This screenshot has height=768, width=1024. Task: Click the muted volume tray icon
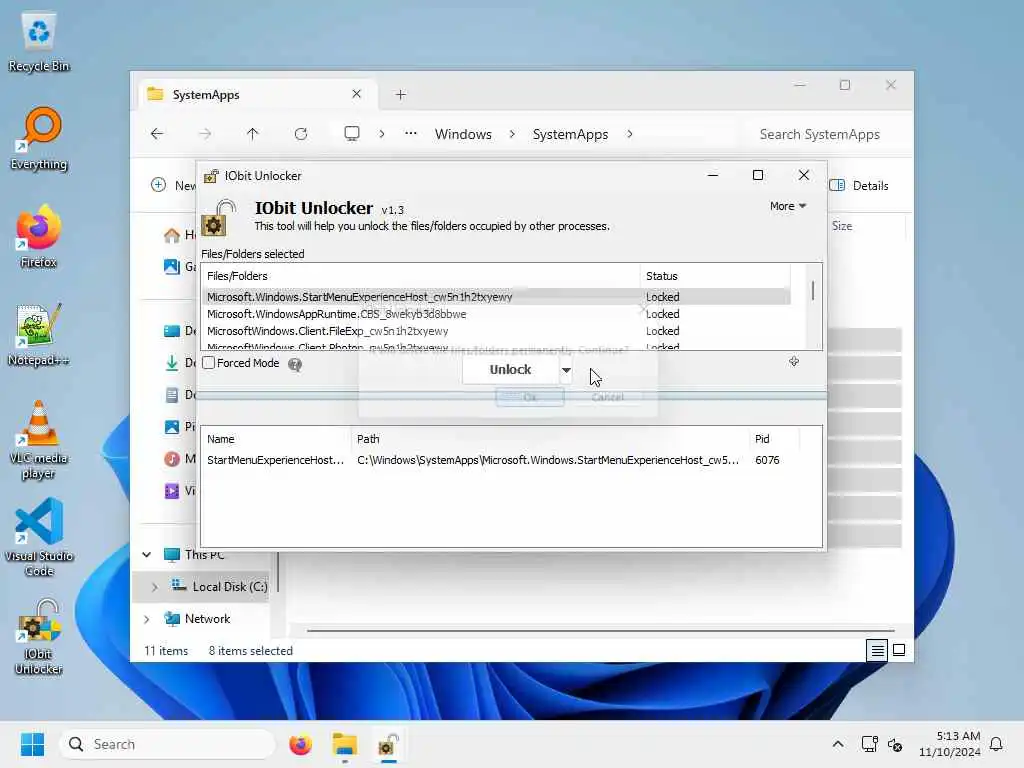click(x=895, y=744)
